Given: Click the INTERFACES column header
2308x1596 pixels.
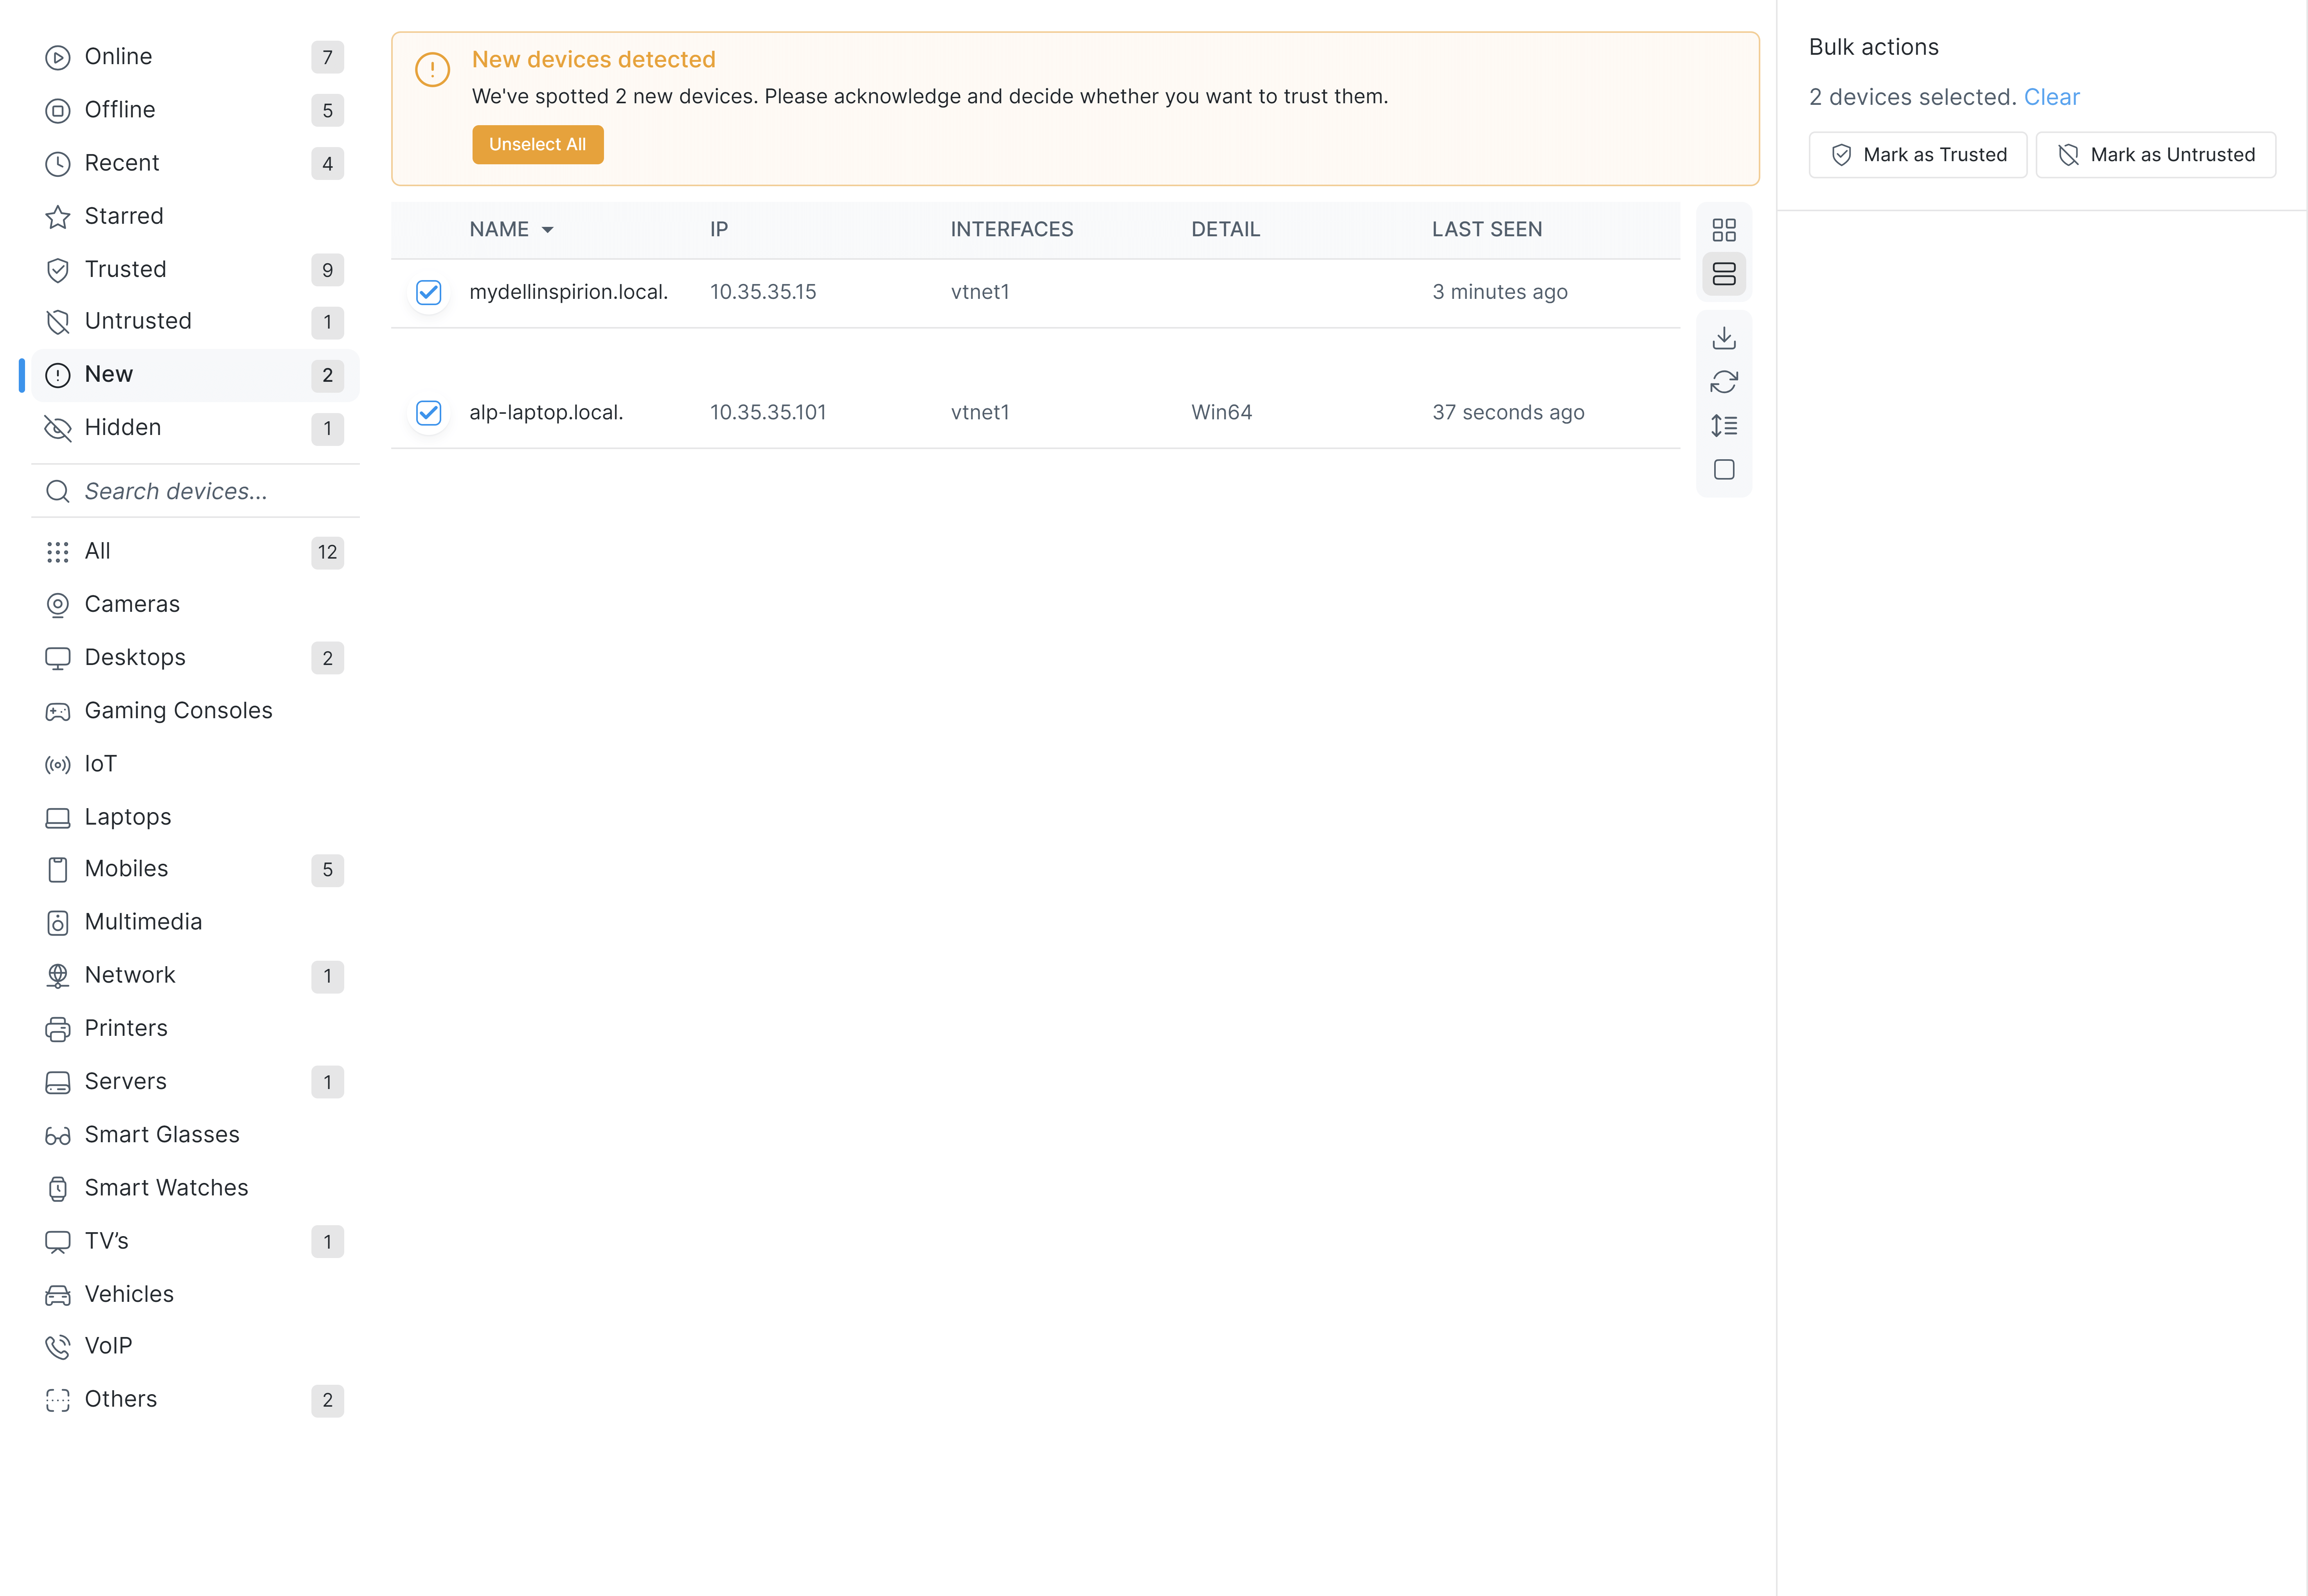Looking at the screenshot, I should (1012, 230).
